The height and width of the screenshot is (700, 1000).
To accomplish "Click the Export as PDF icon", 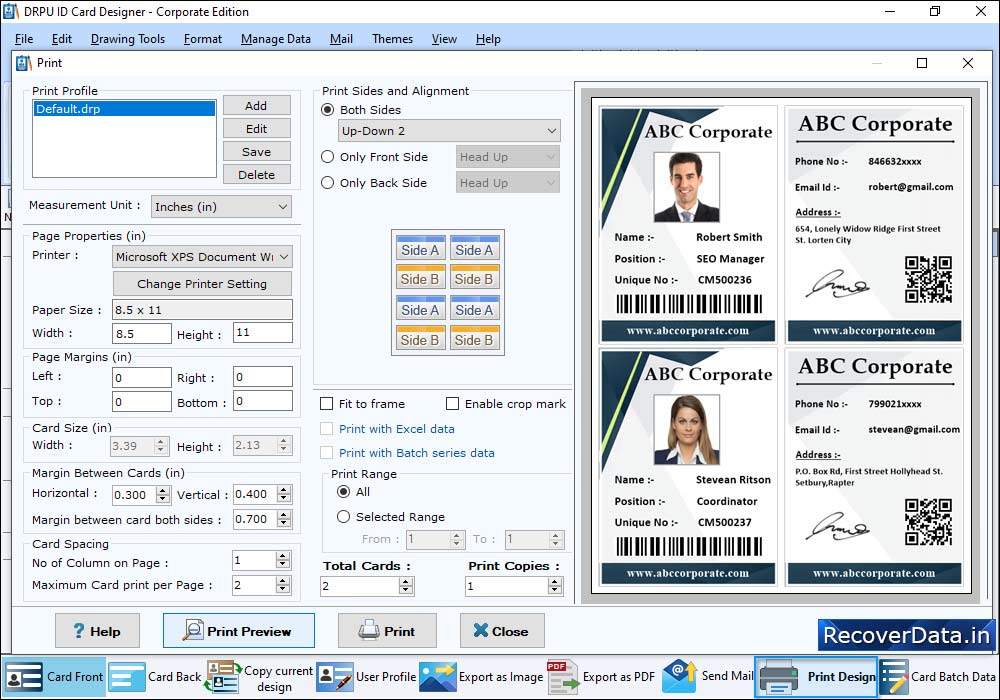I will click(x=562, y=677).
